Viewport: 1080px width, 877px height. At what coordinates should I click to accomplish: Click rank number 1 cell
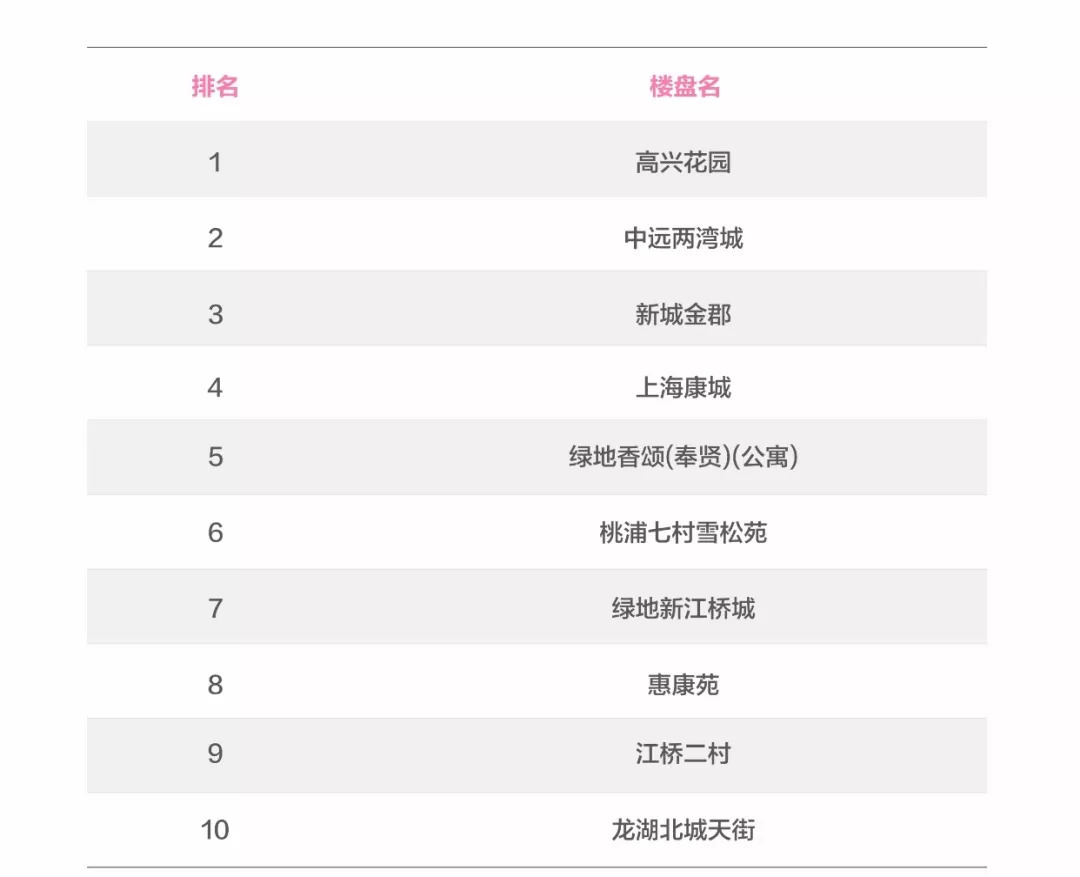[x=215, y=162]
